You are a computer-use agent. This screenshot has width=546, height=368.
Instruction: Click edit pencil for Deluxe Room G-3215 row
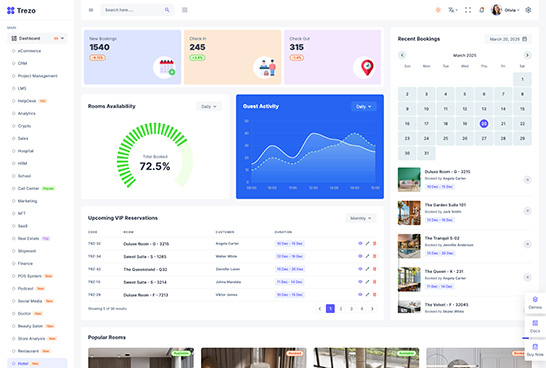pos(367,244)
